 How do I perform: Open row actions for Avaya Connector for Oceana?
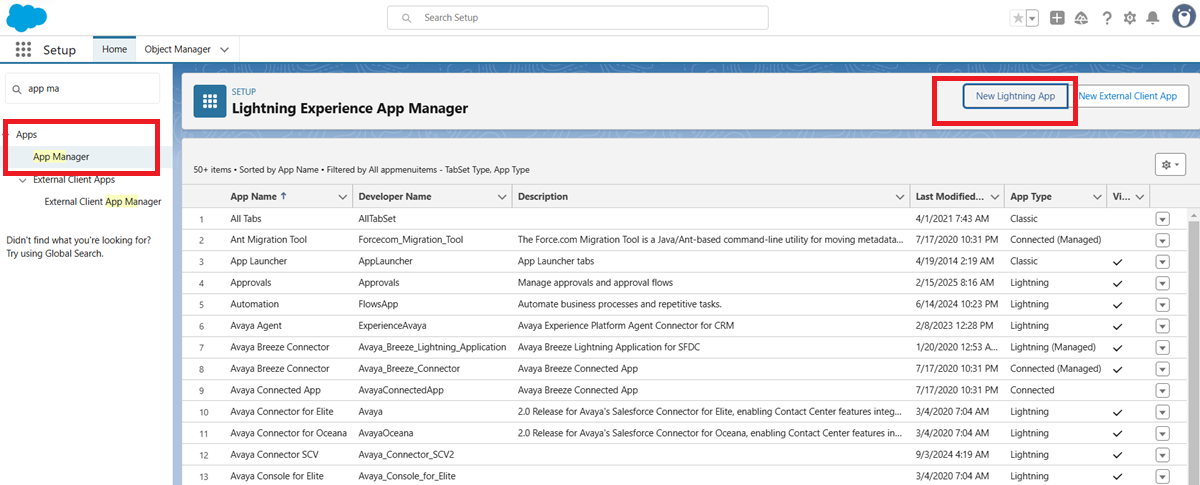pos(1162,433)
